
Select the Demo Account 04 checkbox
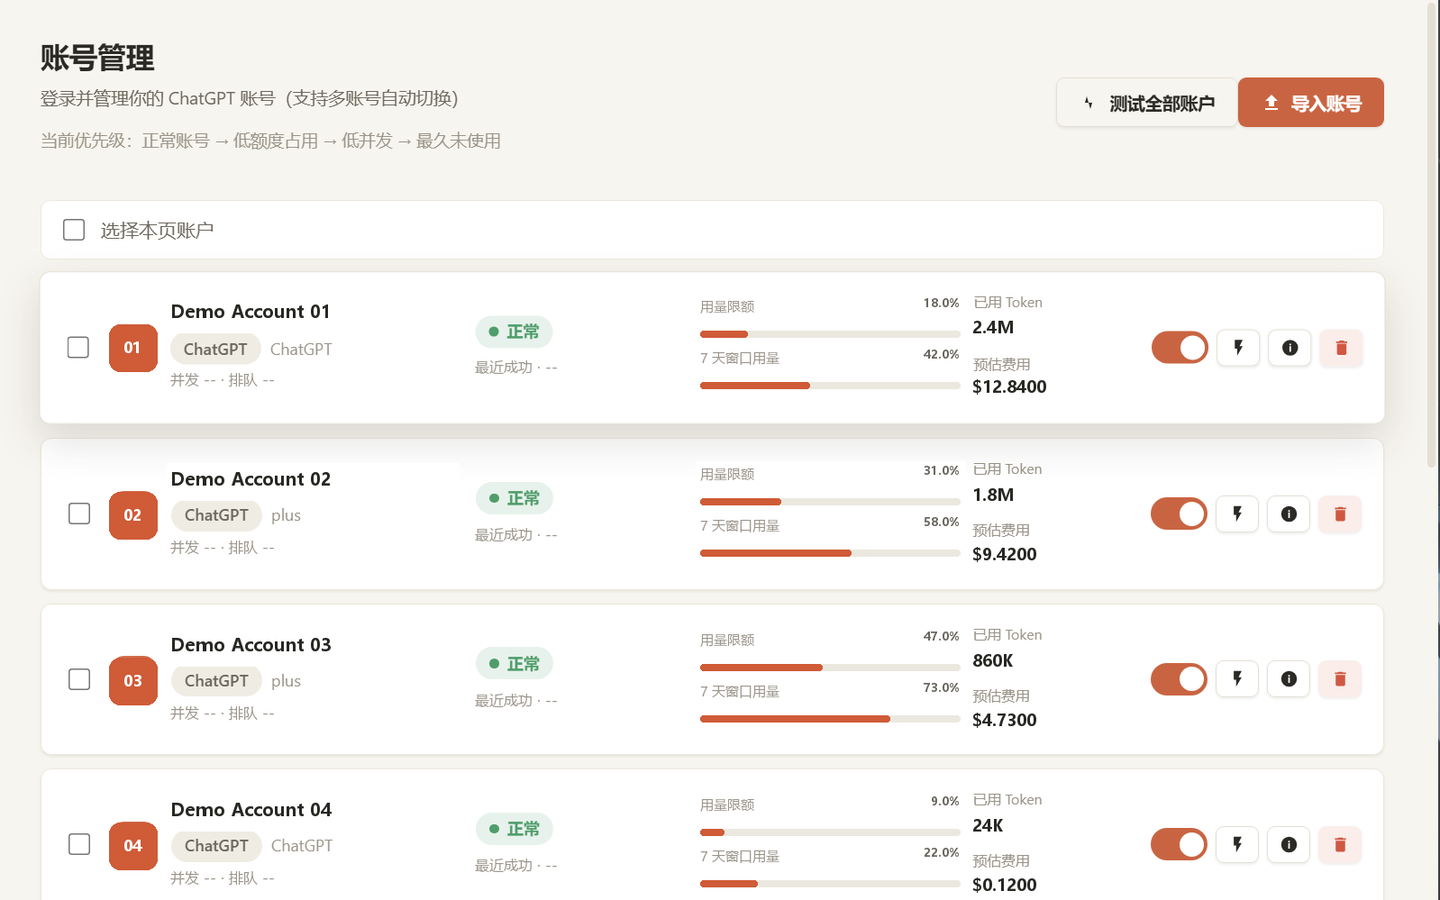click(79, 844)
